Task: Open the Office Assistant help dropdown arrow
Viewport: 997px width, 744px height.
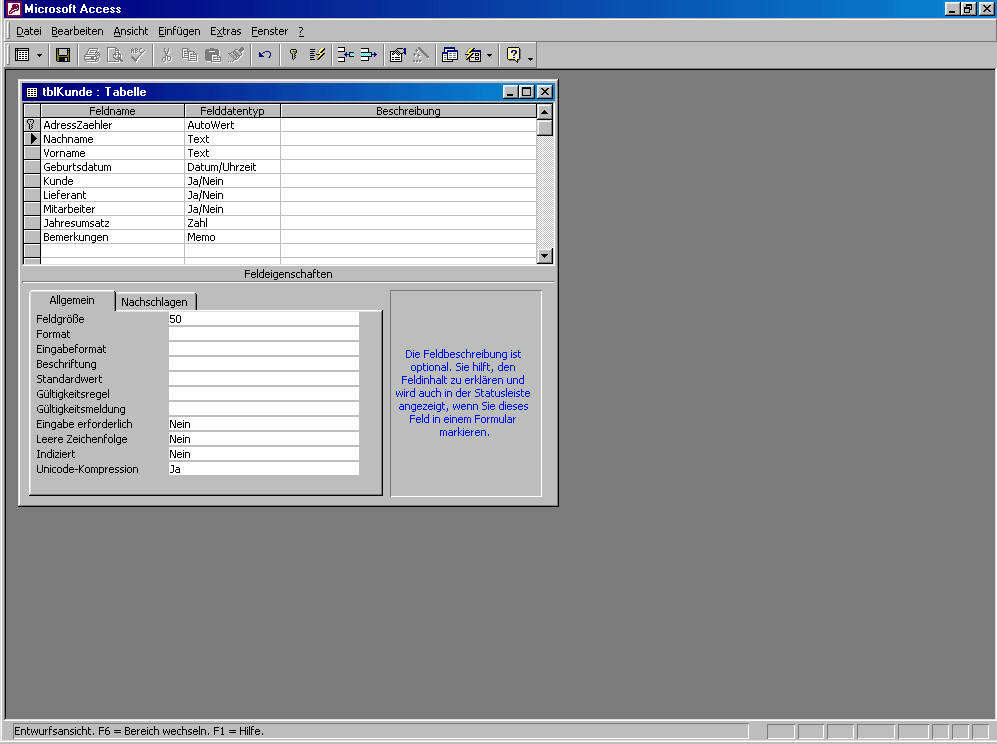Action: [x=530, y=56]
